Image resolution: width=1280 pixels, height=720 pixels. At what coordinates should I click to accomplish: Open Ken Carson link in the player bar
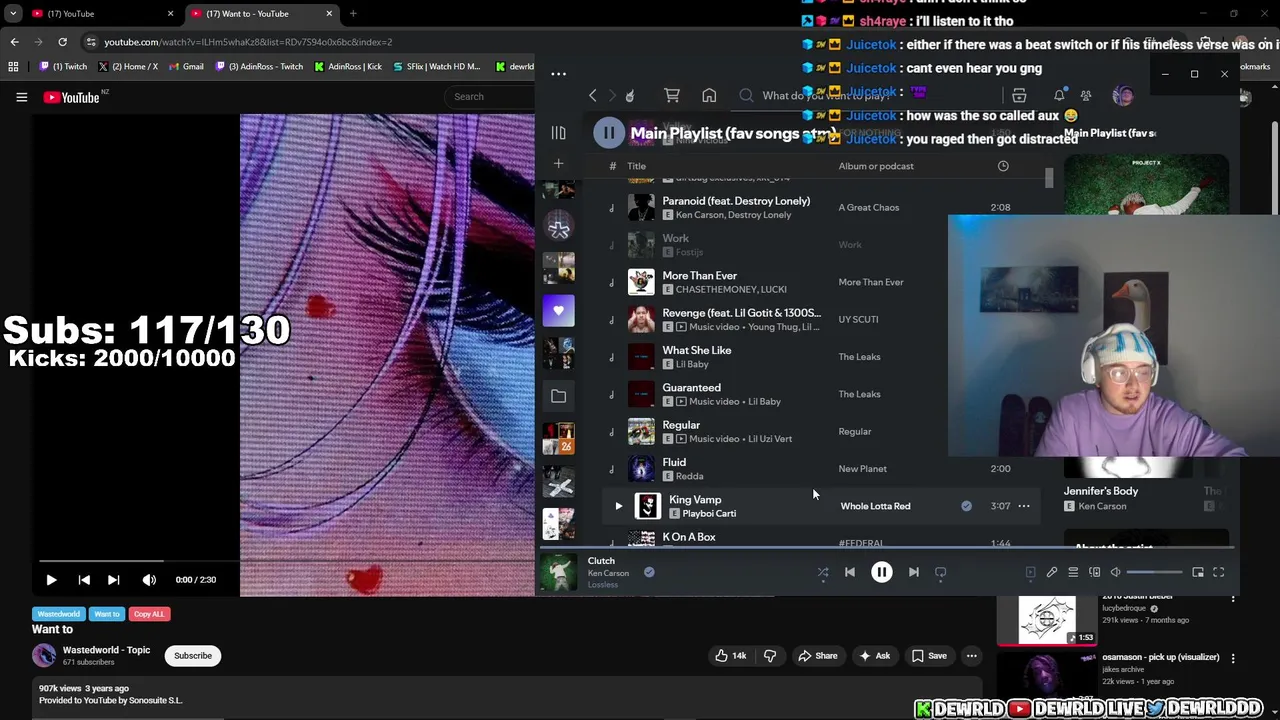click(x=608, y=573)
